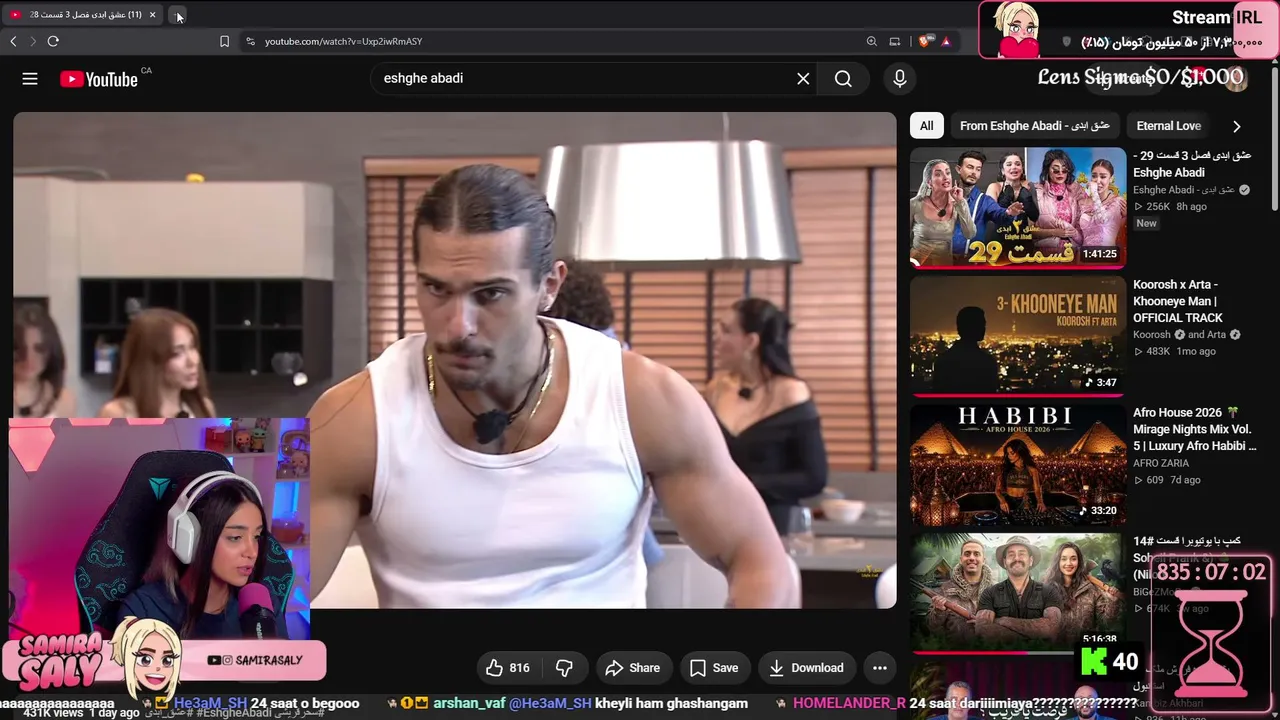Click the 33:20 duration badge
This screenshot has width=1280, height=720.
point(1097,510)
